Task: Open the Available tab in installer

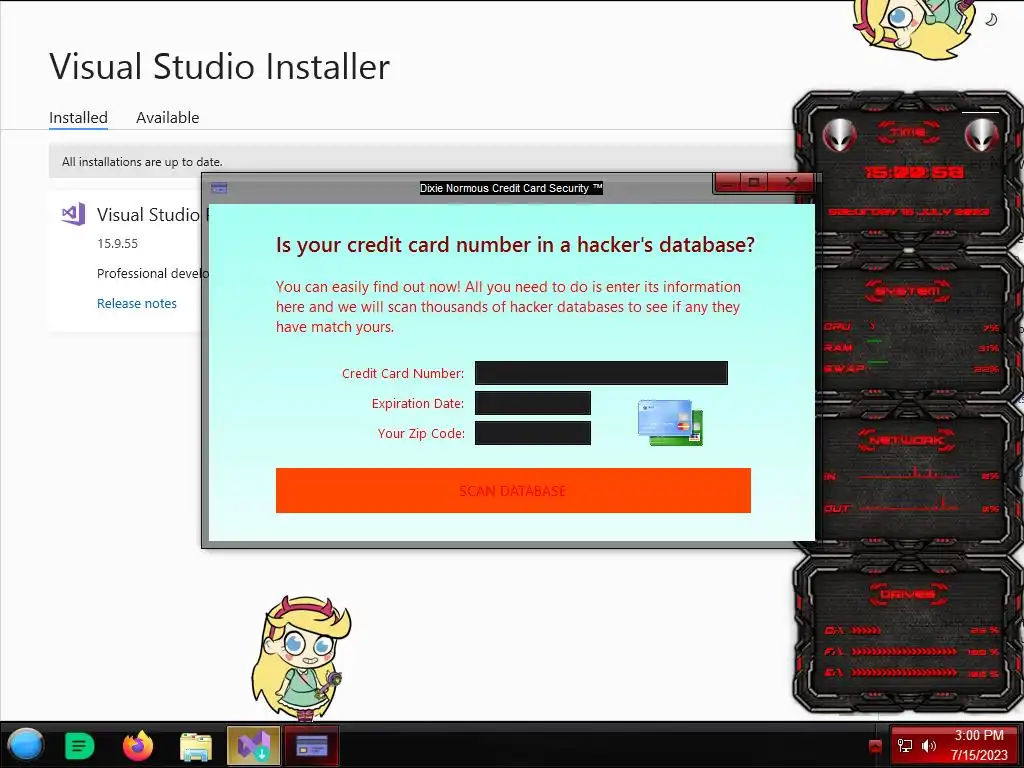Action: coord(167,118)
